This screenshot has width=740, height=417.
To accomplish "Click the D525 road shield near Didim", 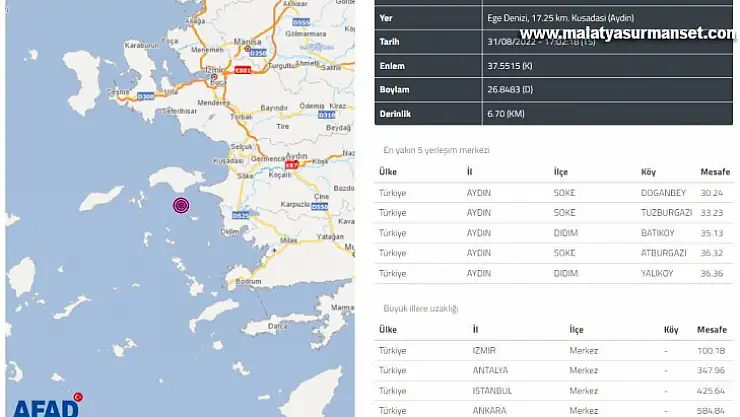I will click(x=240, y=215).
